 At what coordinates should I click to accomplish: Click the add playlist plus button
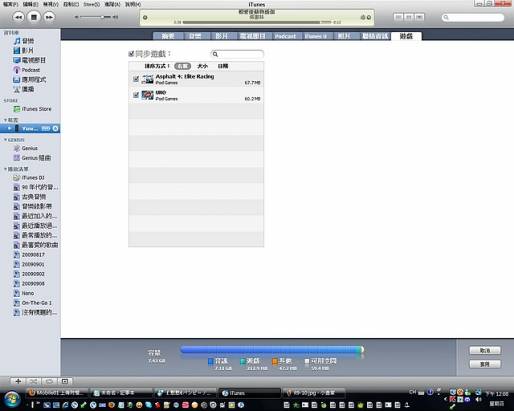(x=18, y=381)
